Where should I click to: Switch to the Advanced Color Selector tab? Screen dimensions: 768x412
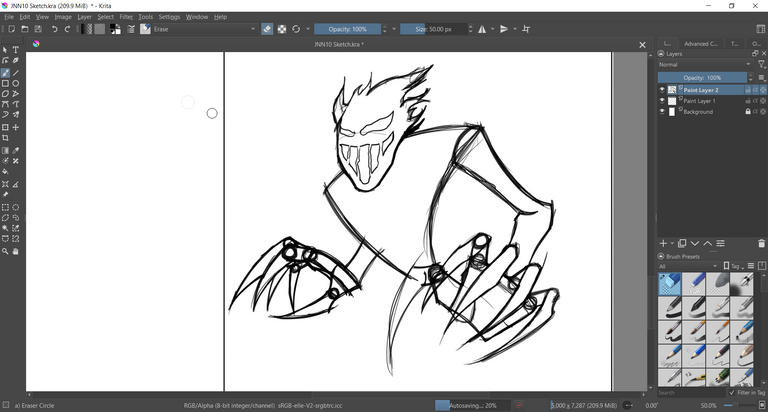[700, 44]
